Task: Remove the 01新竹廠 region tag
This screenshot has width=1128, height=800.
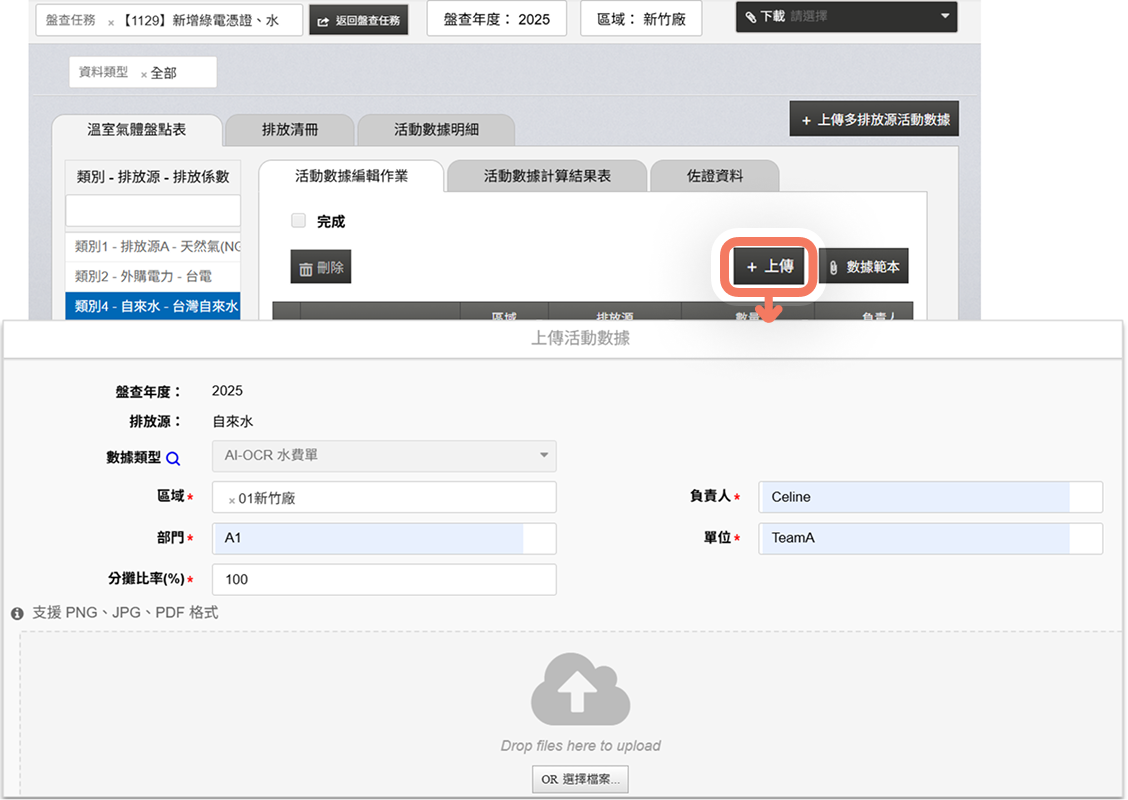Action: pyautogui.click(x=232, y=499)
